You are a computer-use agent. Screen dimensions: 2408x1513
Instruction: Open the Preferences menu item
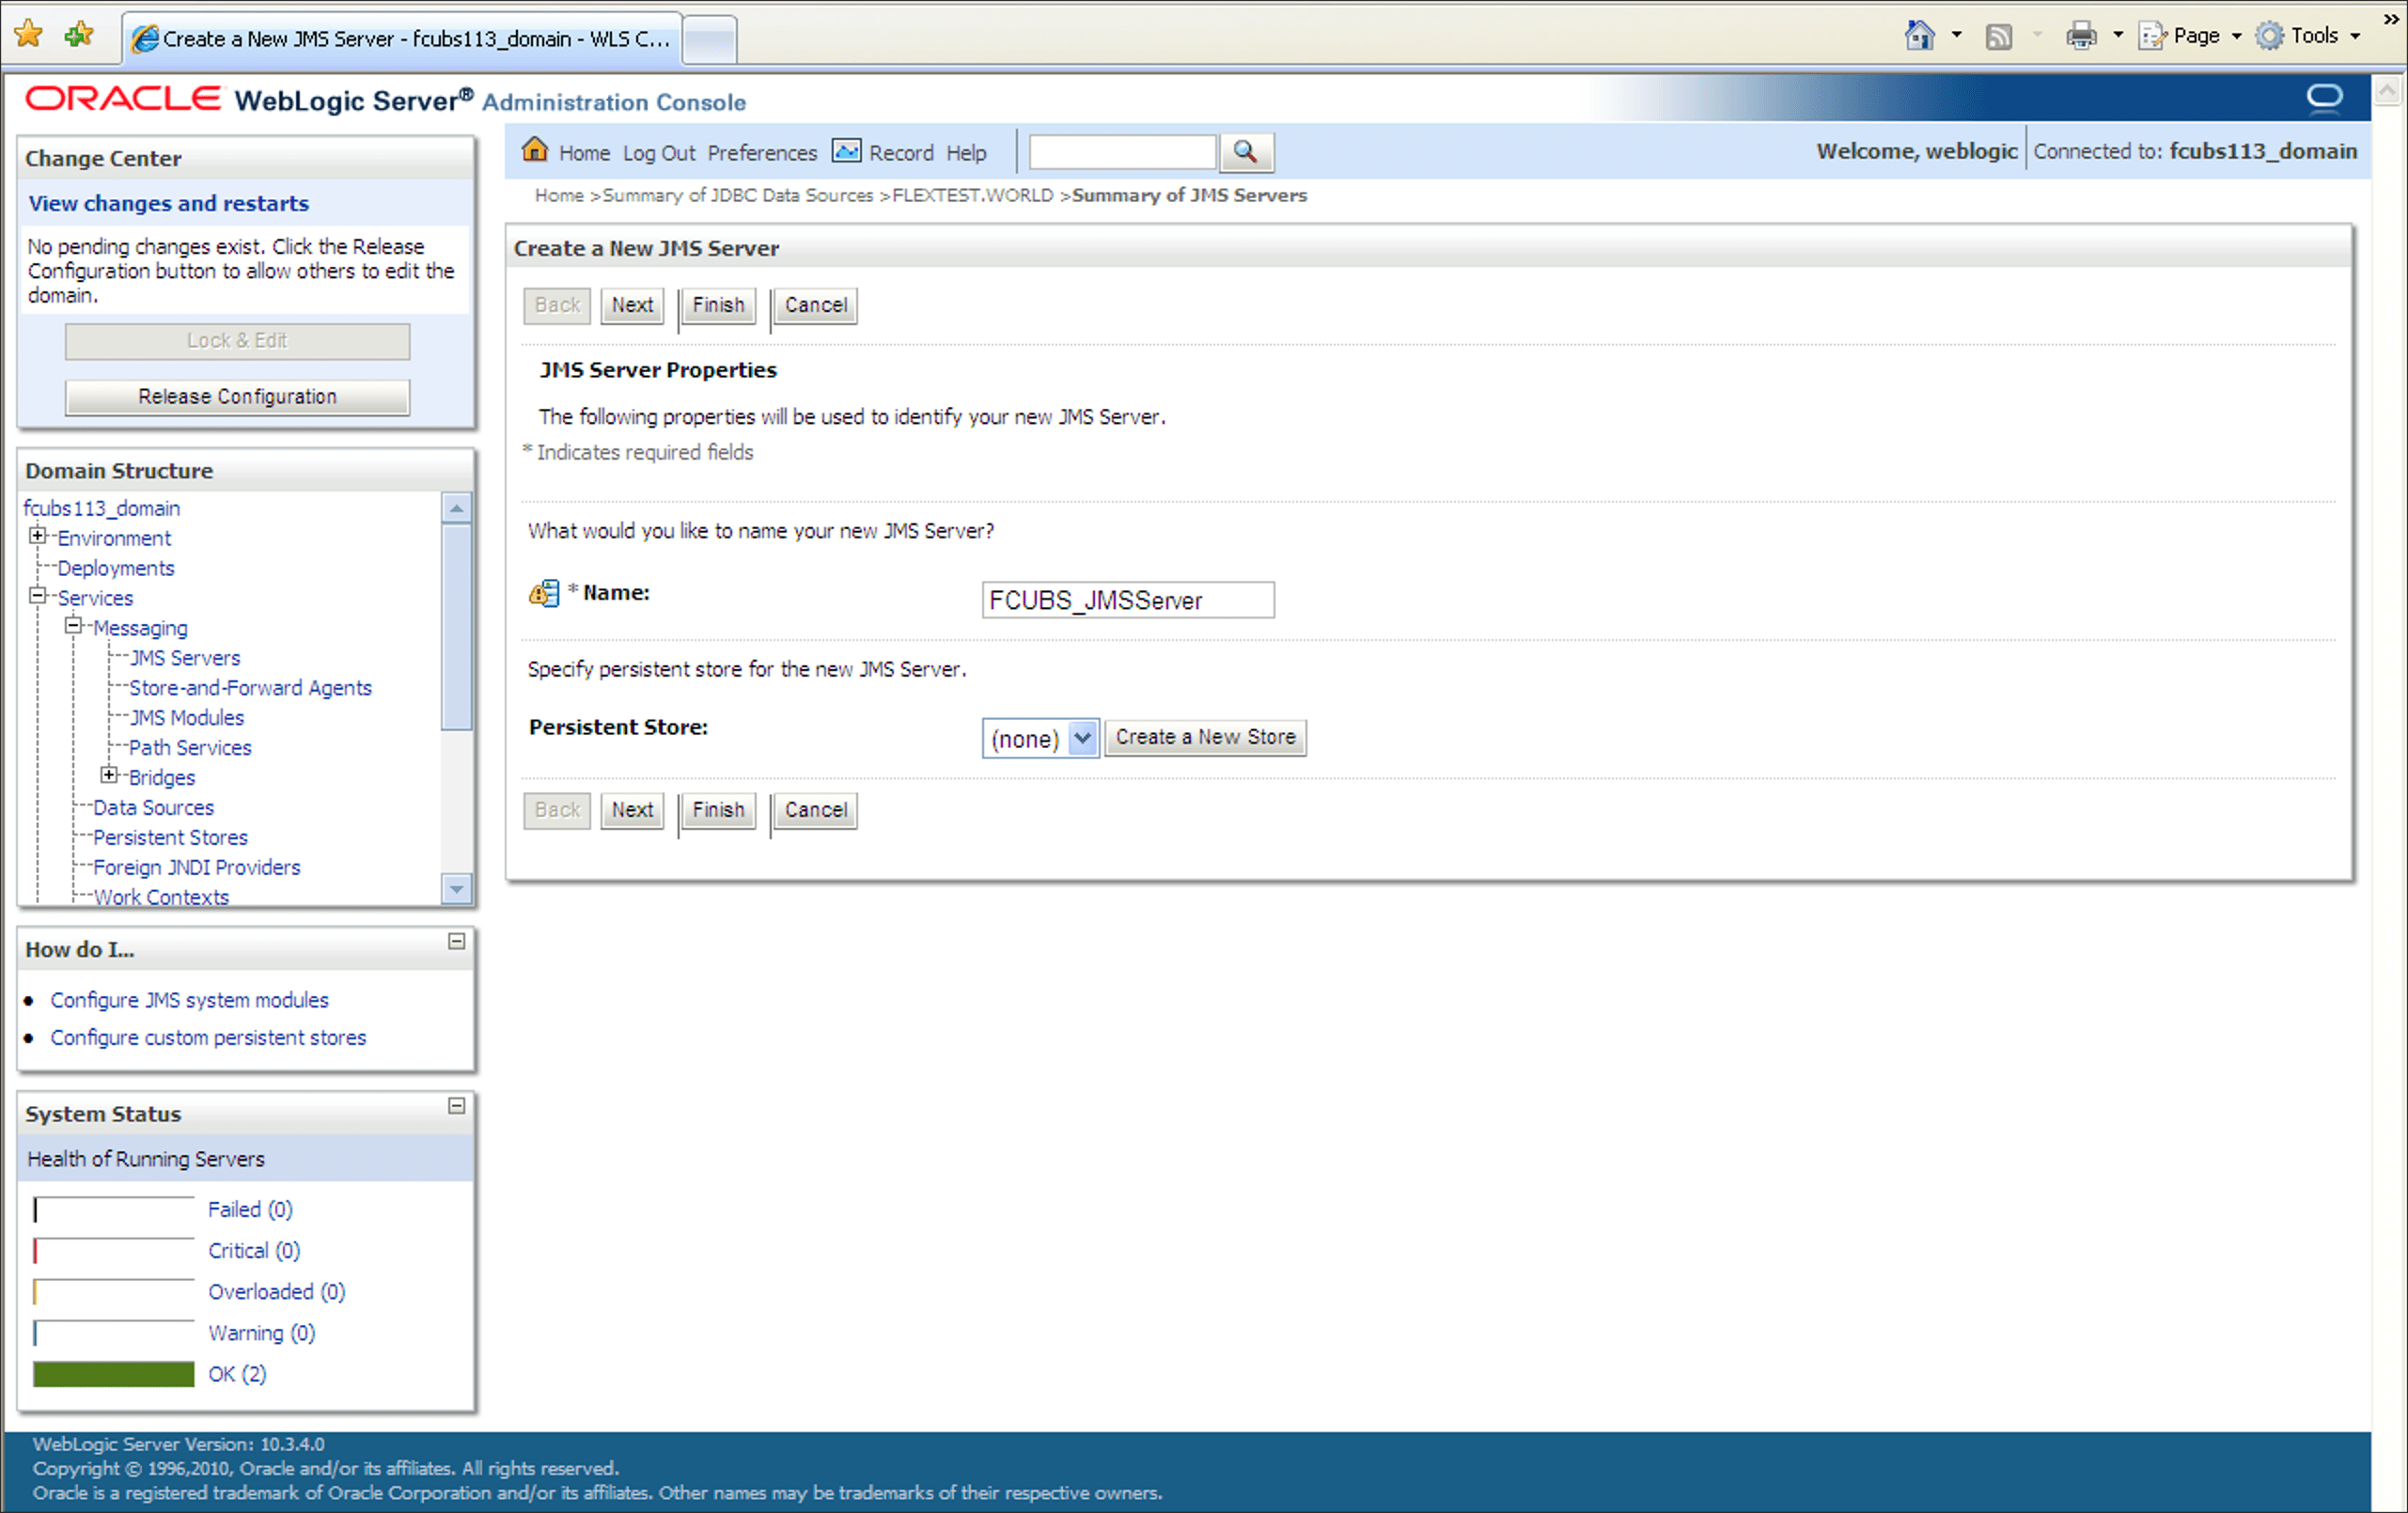click(762, 153)
